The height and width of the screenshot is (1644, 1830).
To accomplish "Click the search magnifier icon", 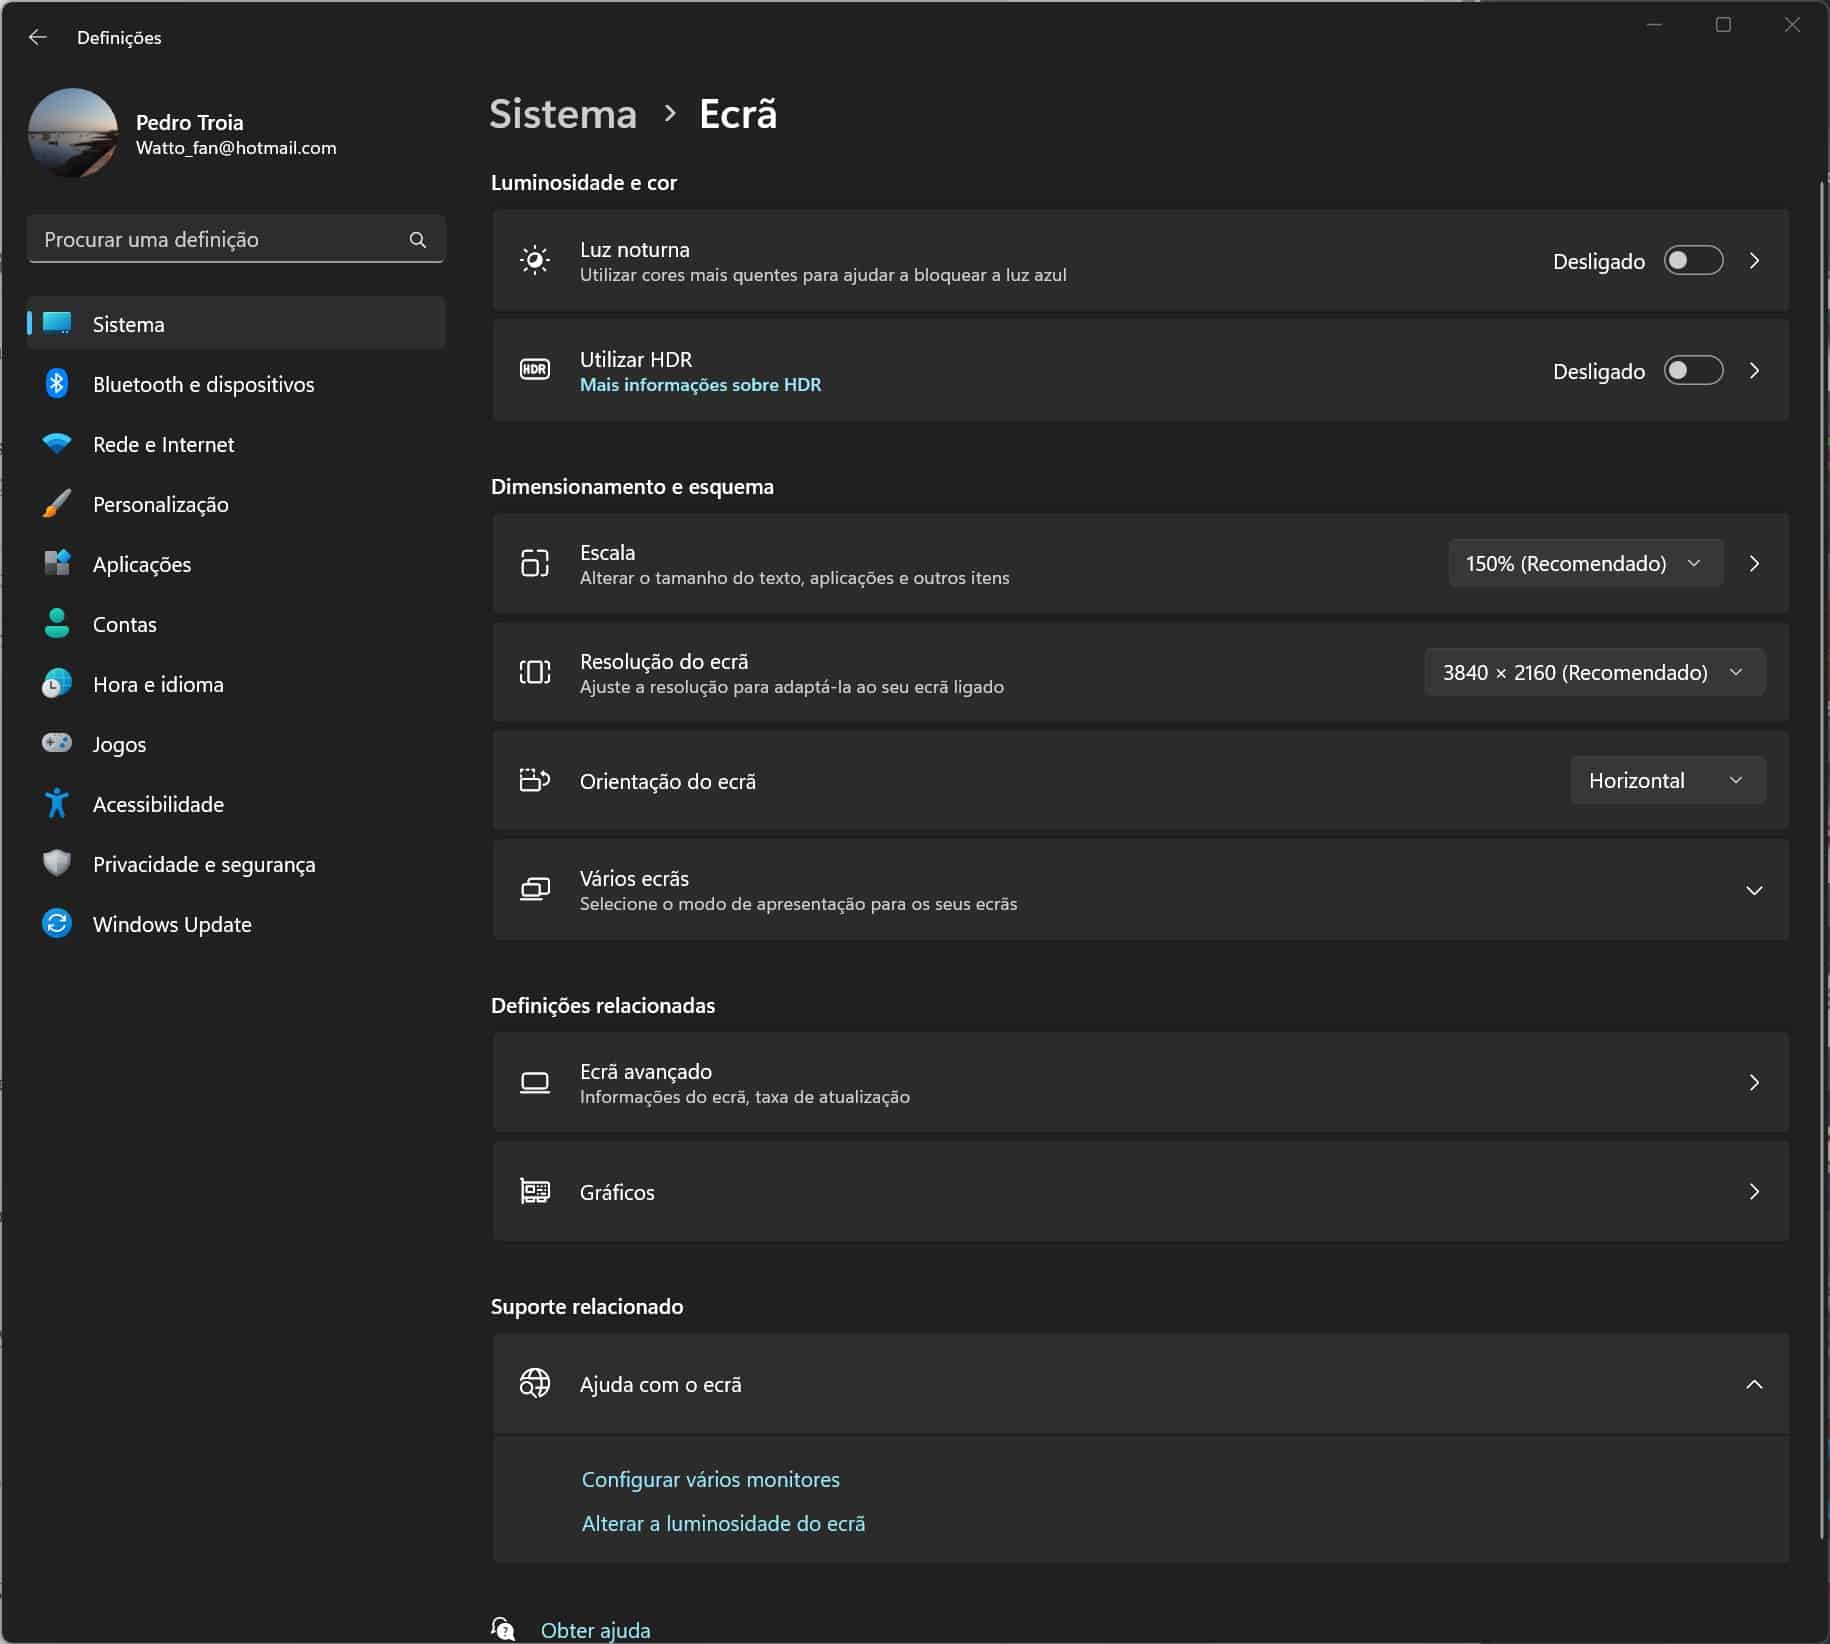I will 417,240.
